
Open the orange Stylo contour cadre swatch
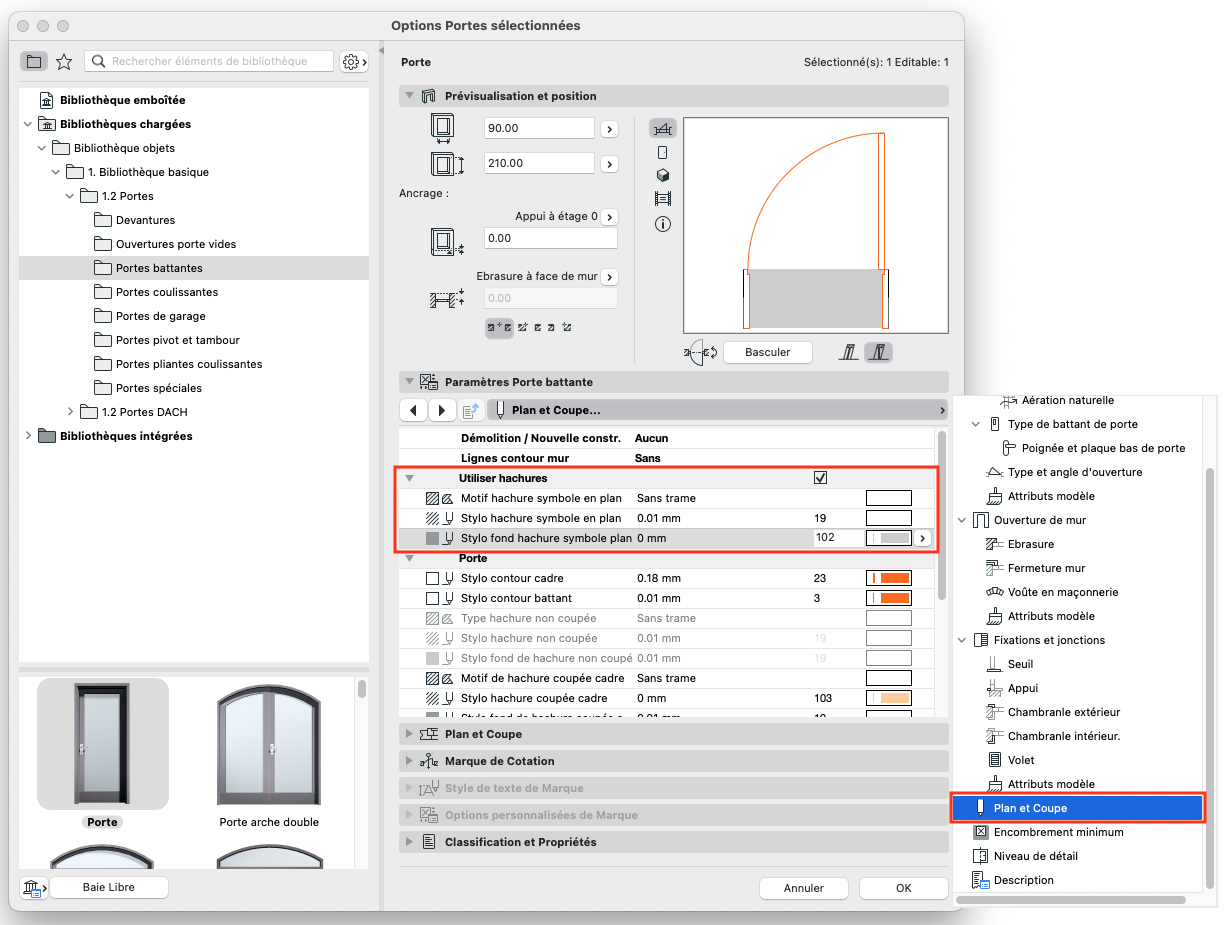888,578
